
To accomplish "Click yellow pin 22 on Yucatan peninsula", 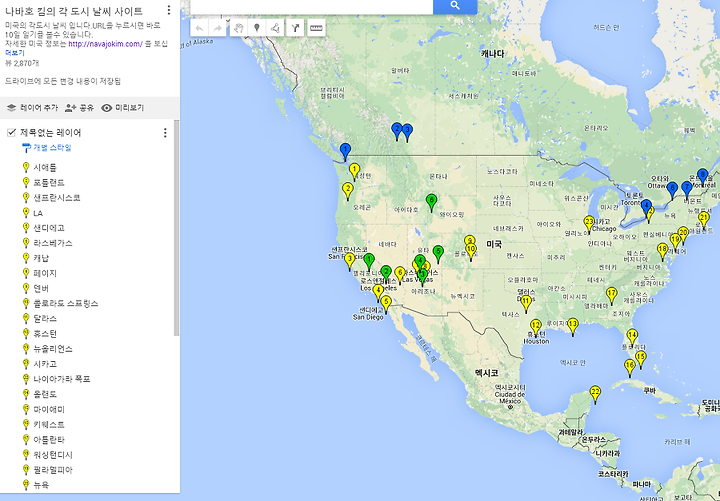I will coord(595,394).
